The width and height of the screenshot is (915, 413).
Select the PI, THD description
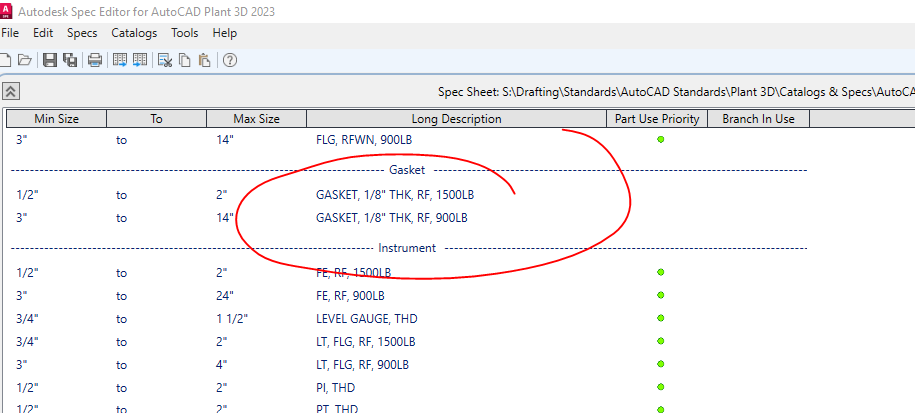[336, 388]
